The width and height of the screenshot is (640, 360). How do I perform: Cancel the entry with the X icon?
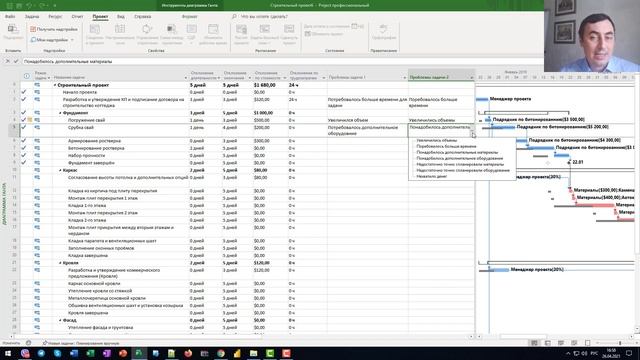click(7, 61)
